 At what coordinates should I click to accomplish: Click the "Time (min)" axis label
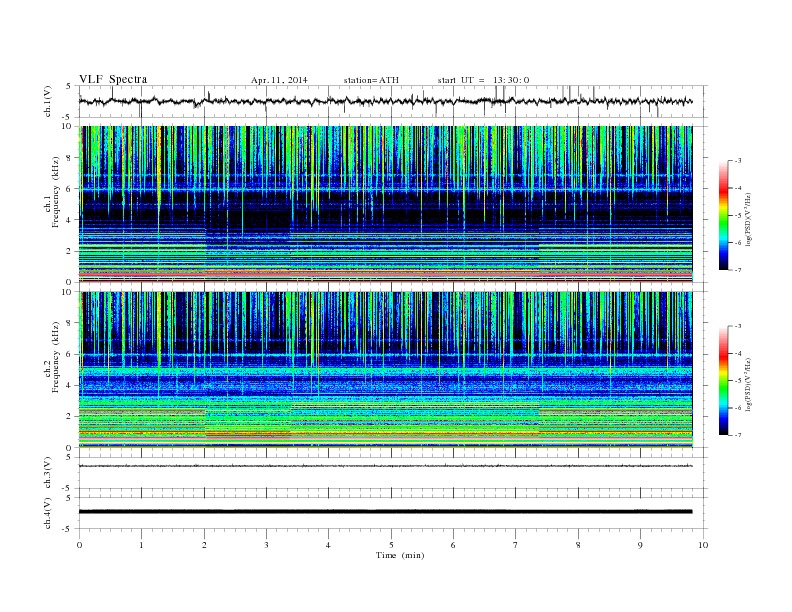click(x=400, y=555)
